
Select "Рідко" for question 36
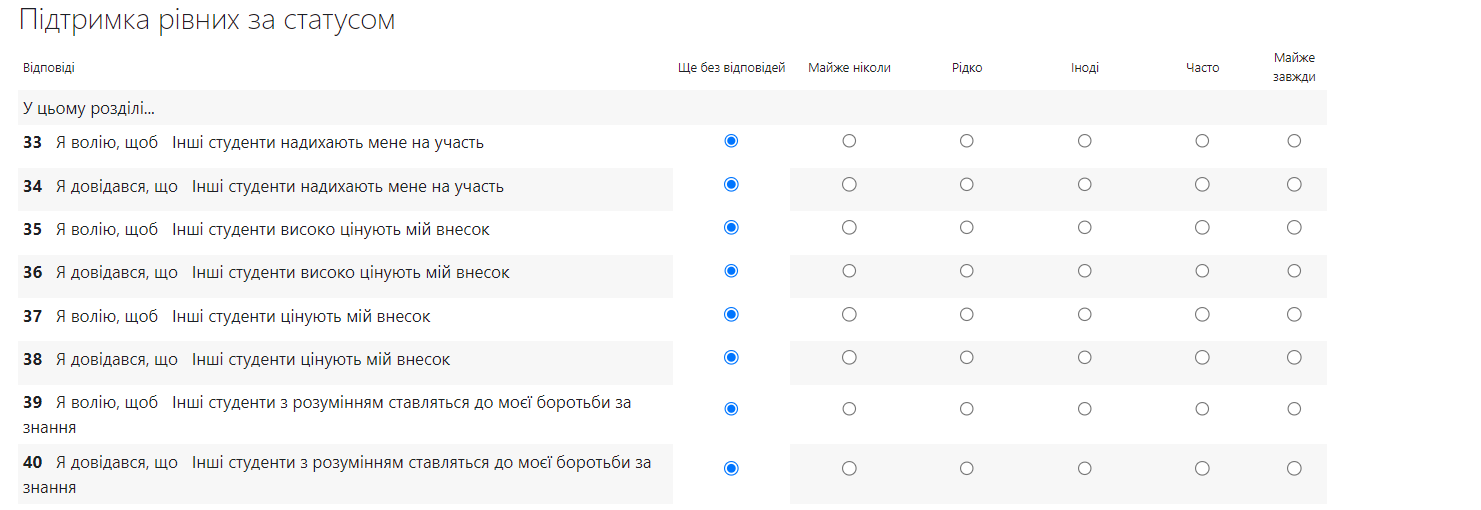pos(967,271)
